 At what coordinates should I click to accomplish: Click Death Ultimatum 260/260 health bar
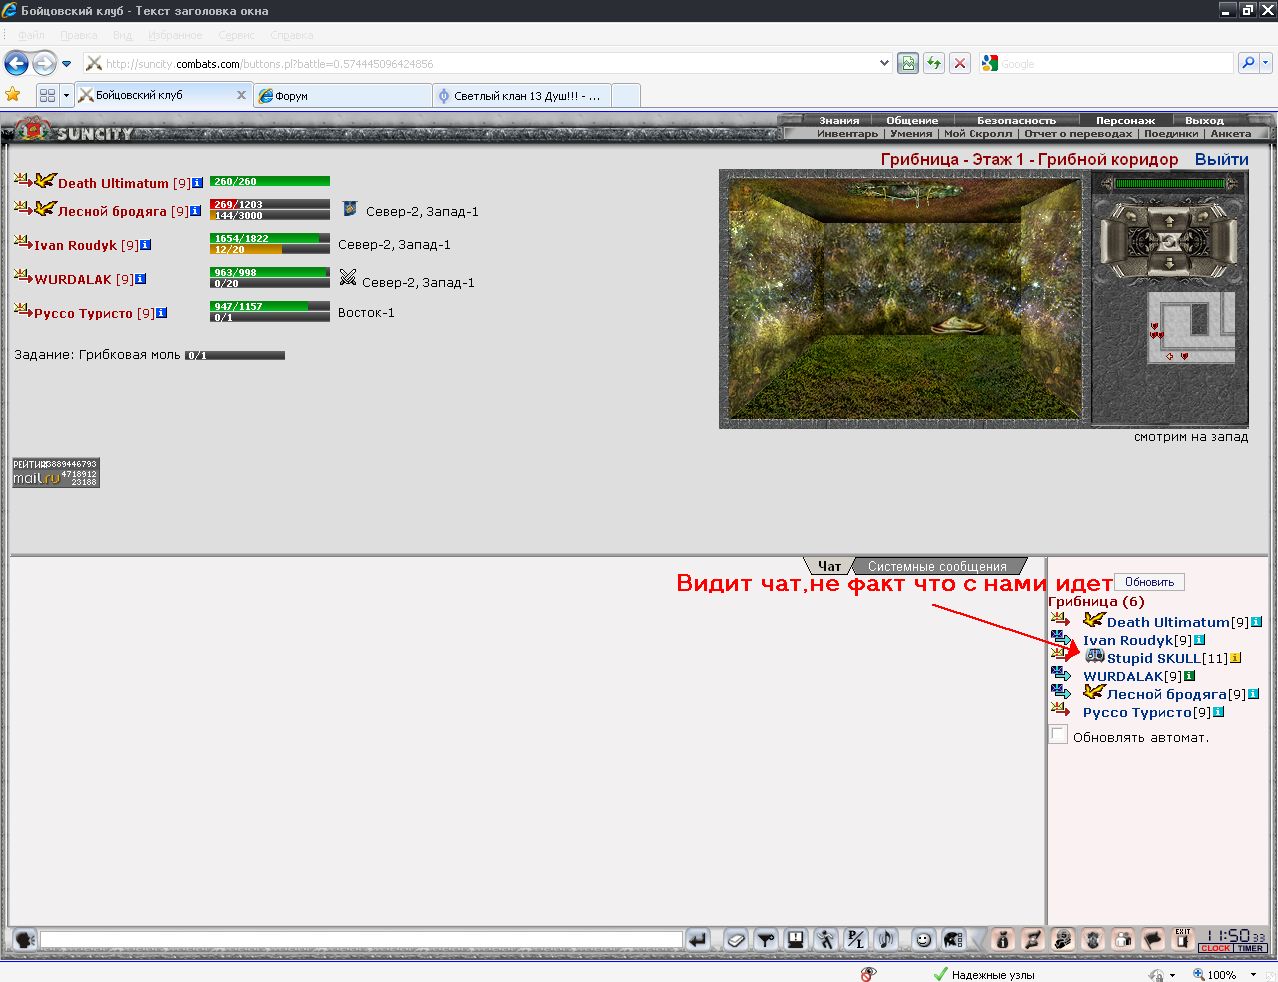tap(270, 181)
